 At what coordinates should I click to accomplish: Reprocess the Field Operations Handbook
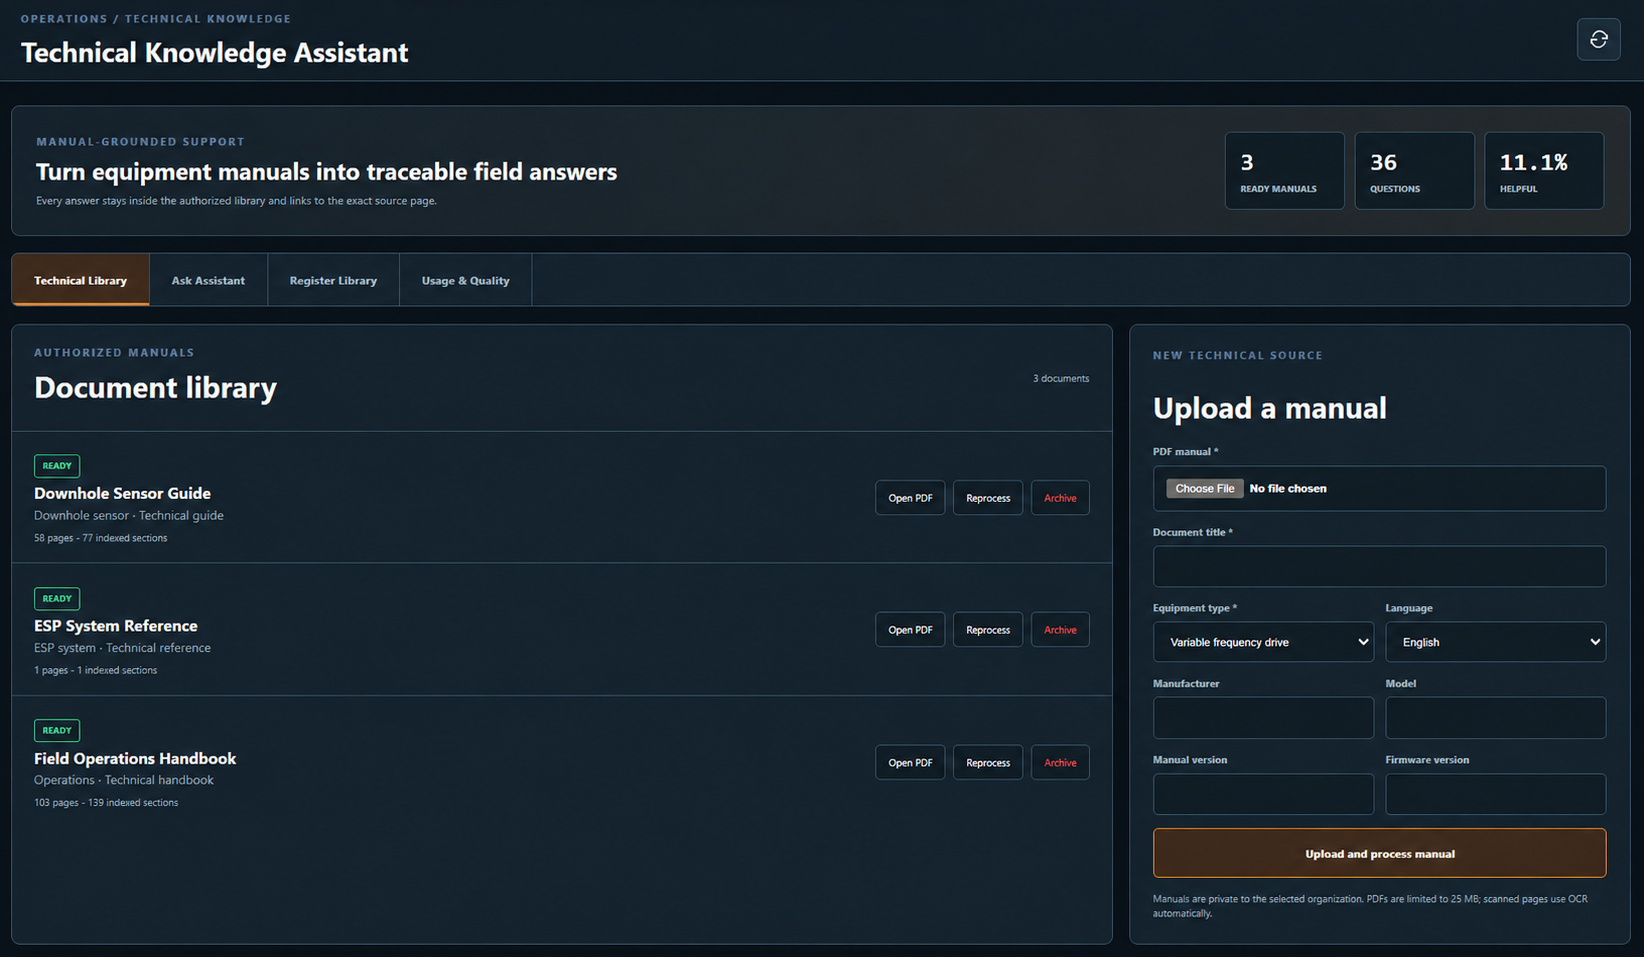click(x=988, y=763)
